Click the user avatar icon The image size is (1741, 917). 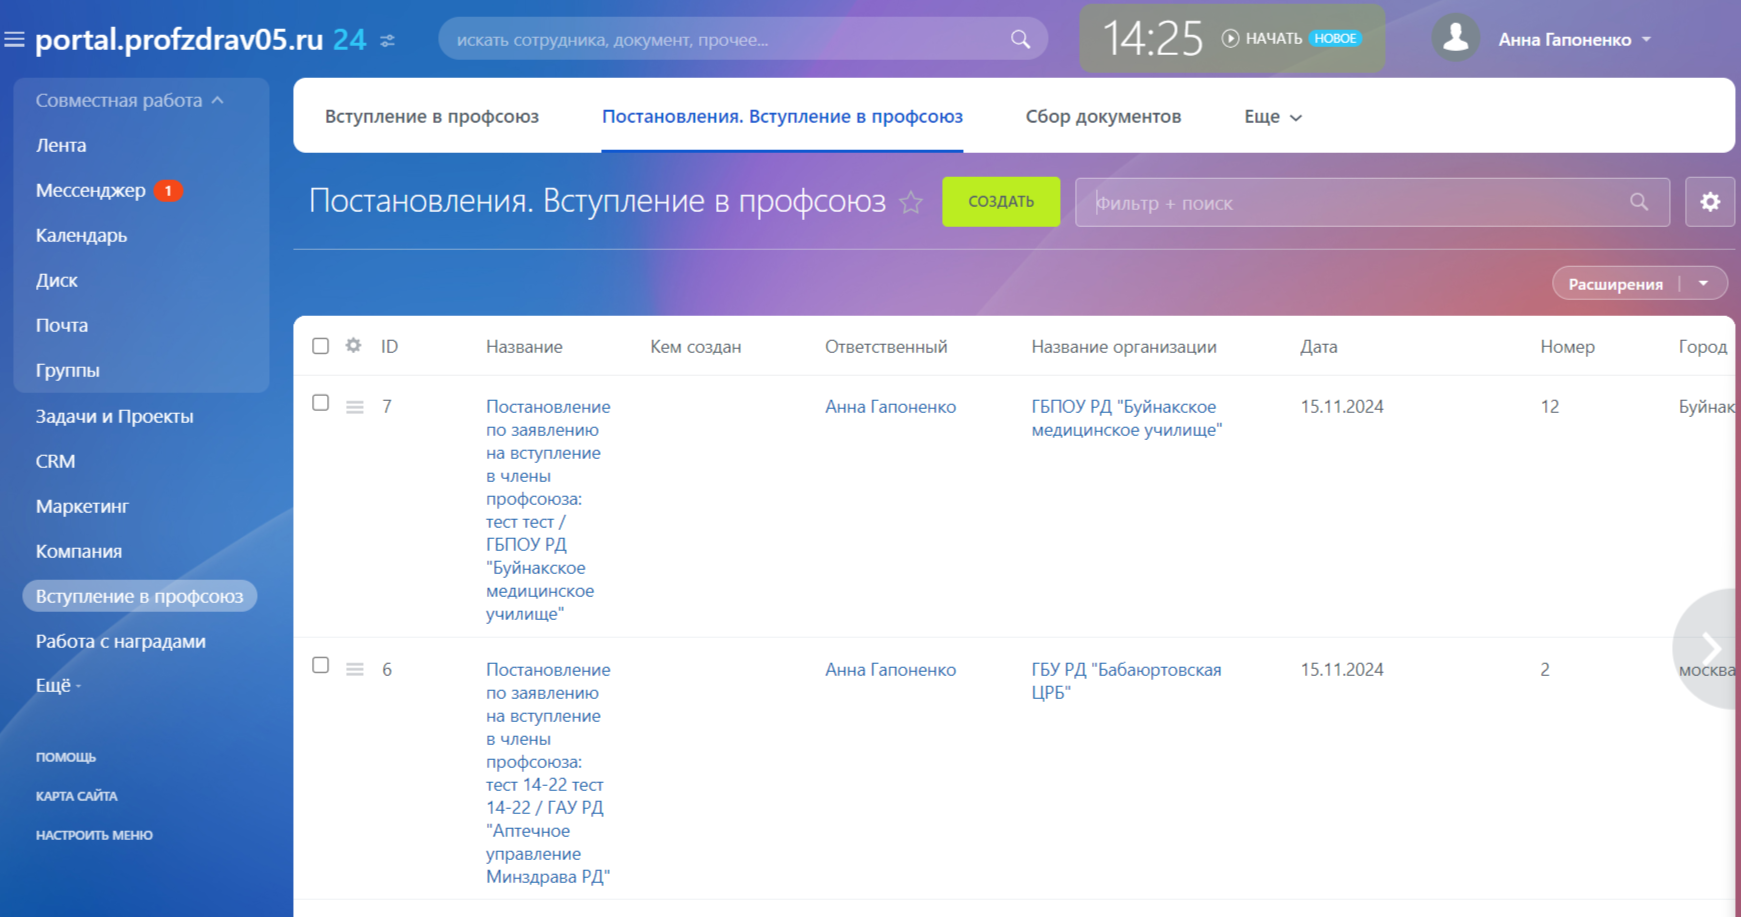click(1455, 39)
